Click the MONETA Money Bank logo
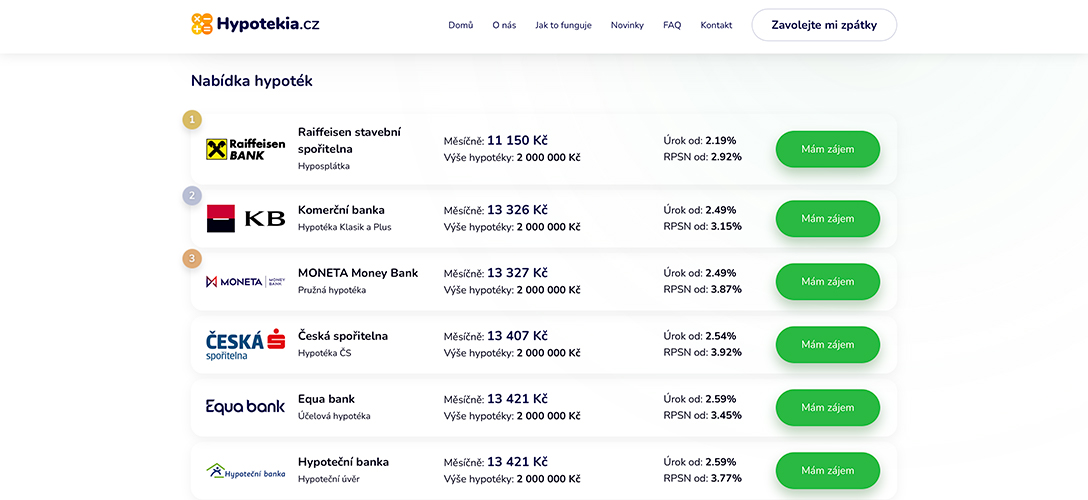 (246, 282)
